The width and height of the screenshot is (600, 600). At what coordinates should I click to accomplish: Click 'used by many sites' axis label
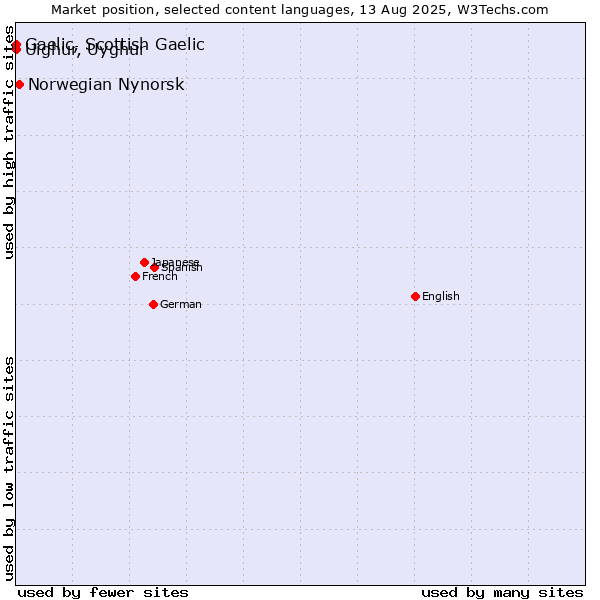(502, 593)
